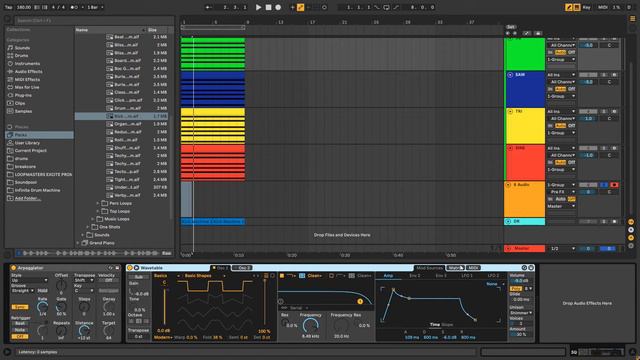Select the blue clip on the bottom track

(x=213, y=222)
